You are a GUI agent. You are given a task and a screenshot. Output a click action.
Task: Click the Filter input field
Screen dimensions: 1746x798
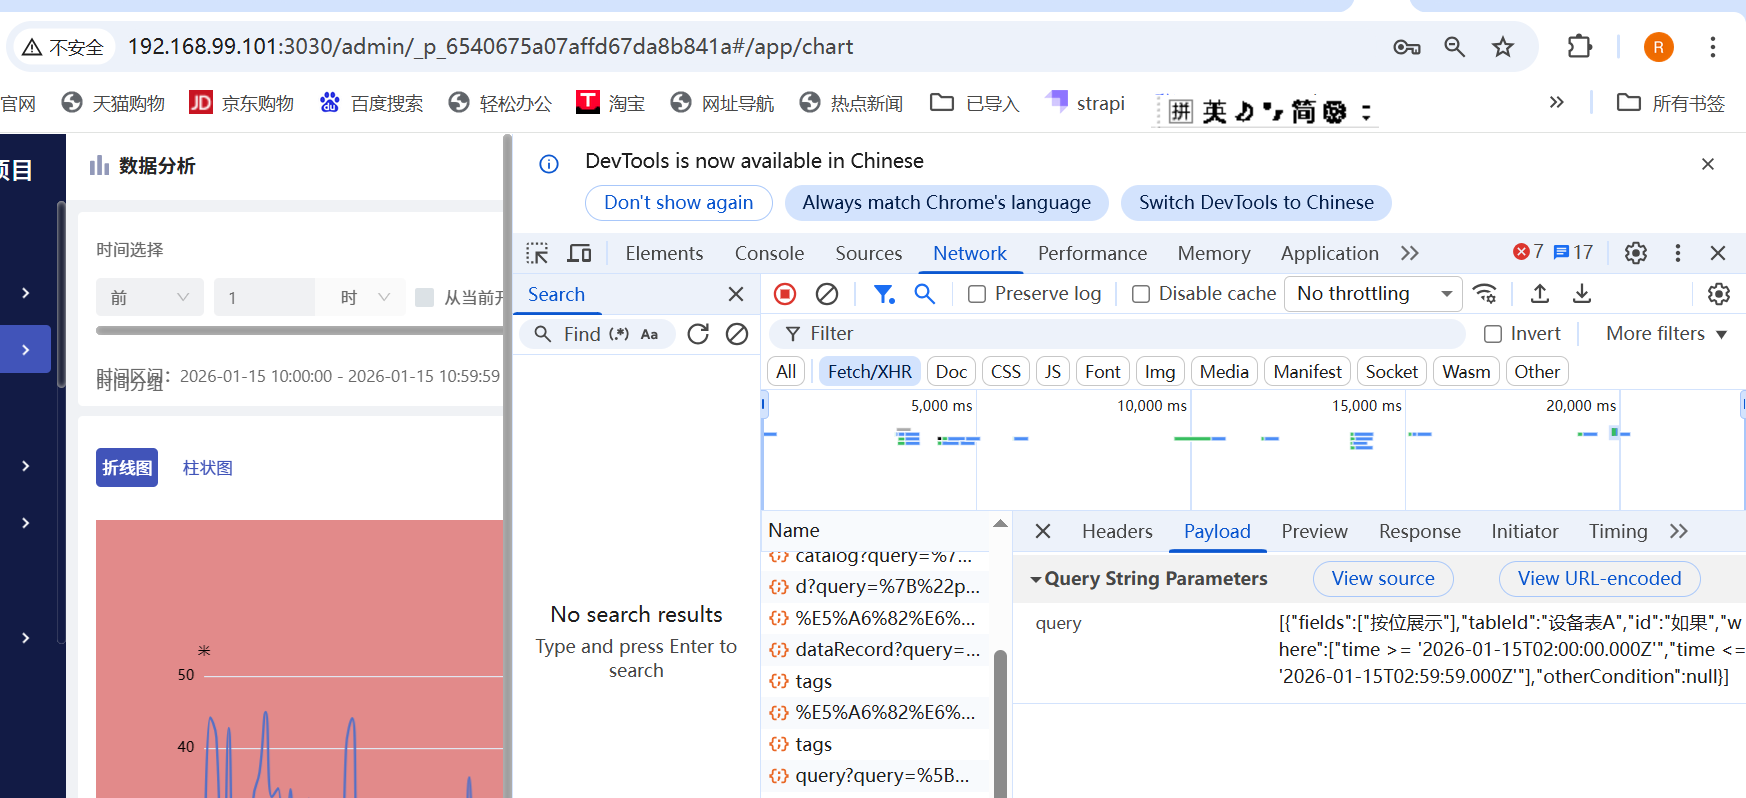click(x=1120, y=334)
